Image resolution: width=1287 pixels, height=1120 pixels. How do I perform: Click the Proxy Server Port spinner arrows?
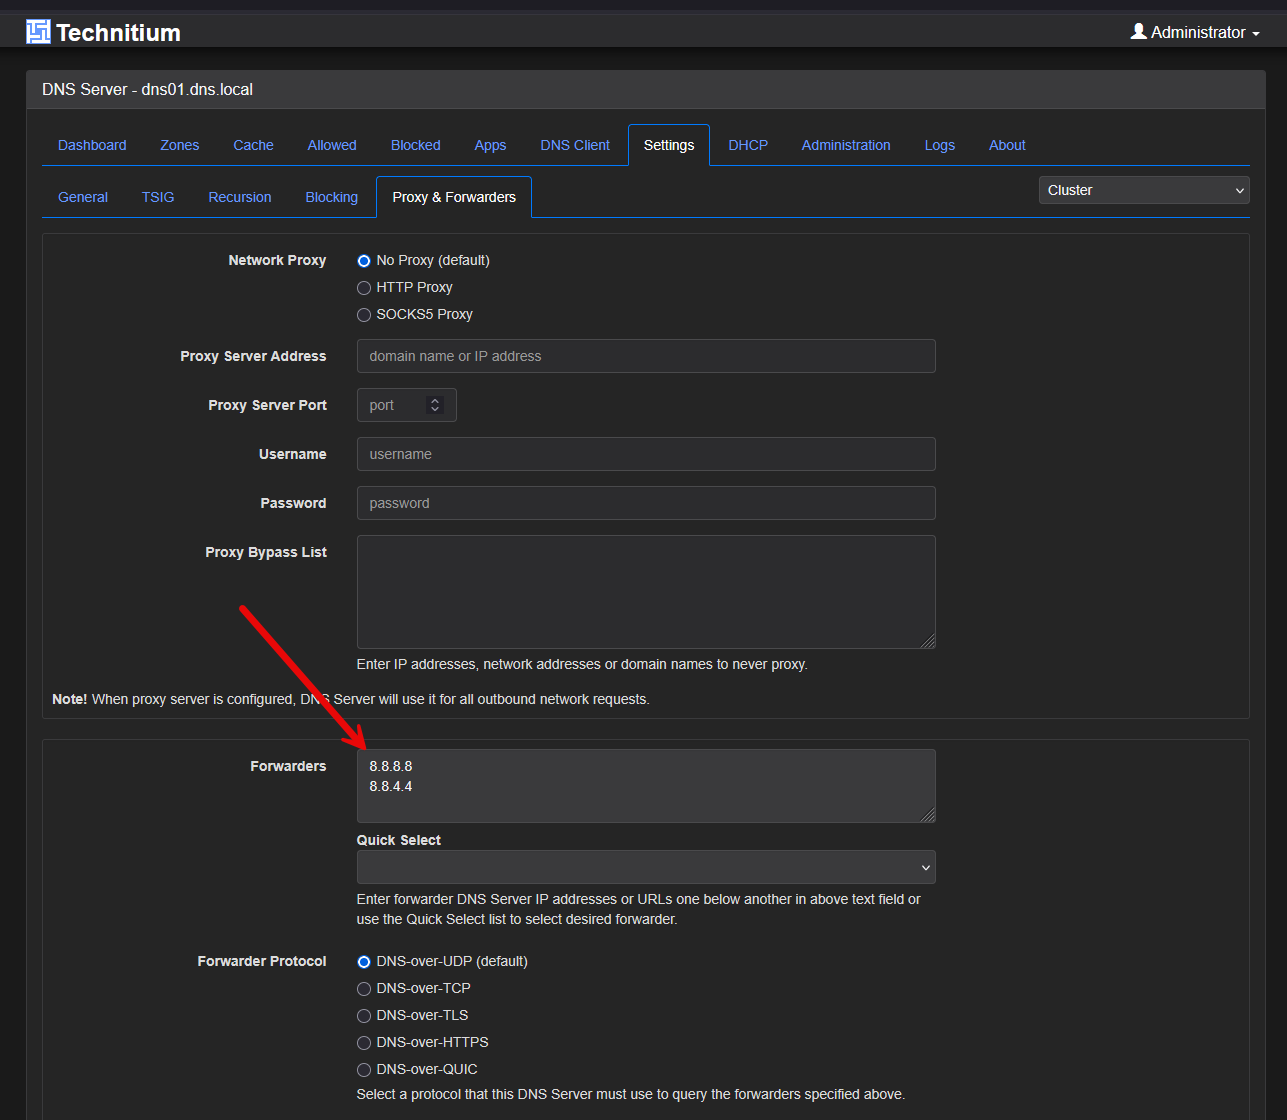434,405
